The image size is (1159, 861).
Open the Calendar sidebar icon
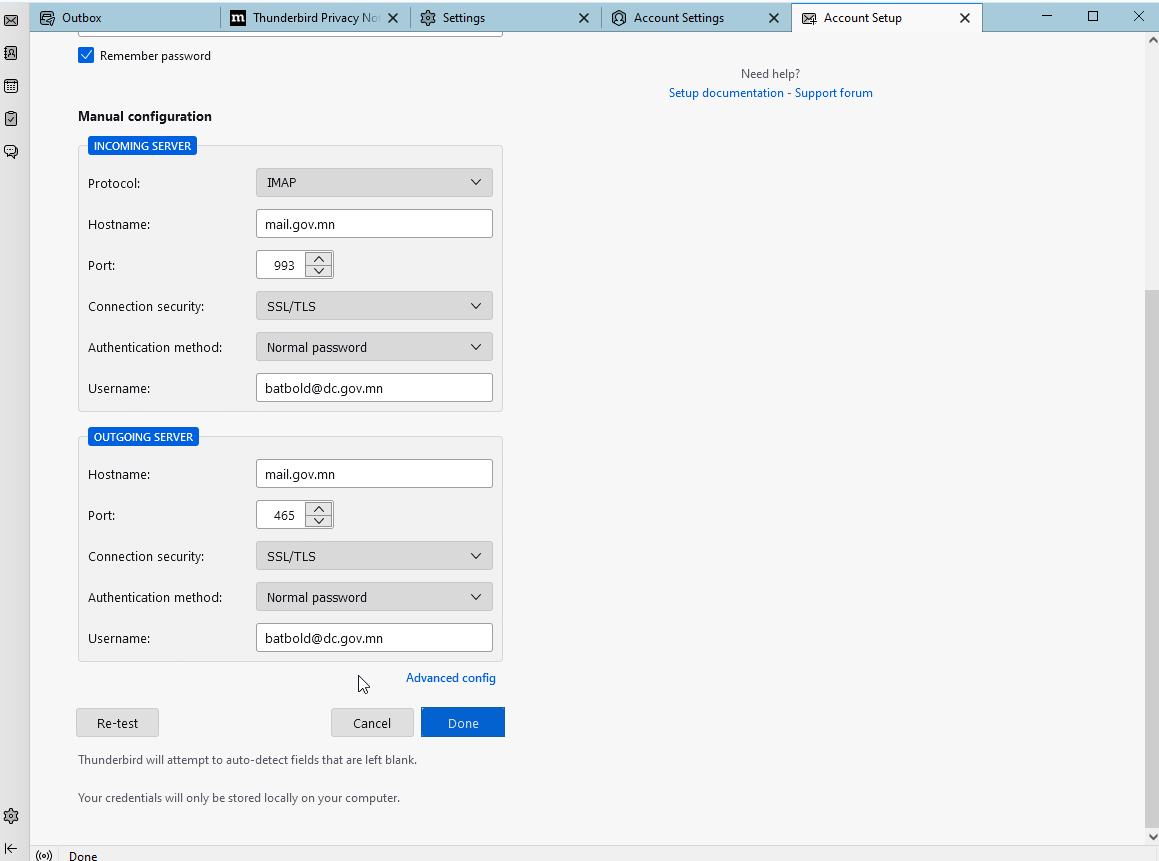[x=11, y=86]
